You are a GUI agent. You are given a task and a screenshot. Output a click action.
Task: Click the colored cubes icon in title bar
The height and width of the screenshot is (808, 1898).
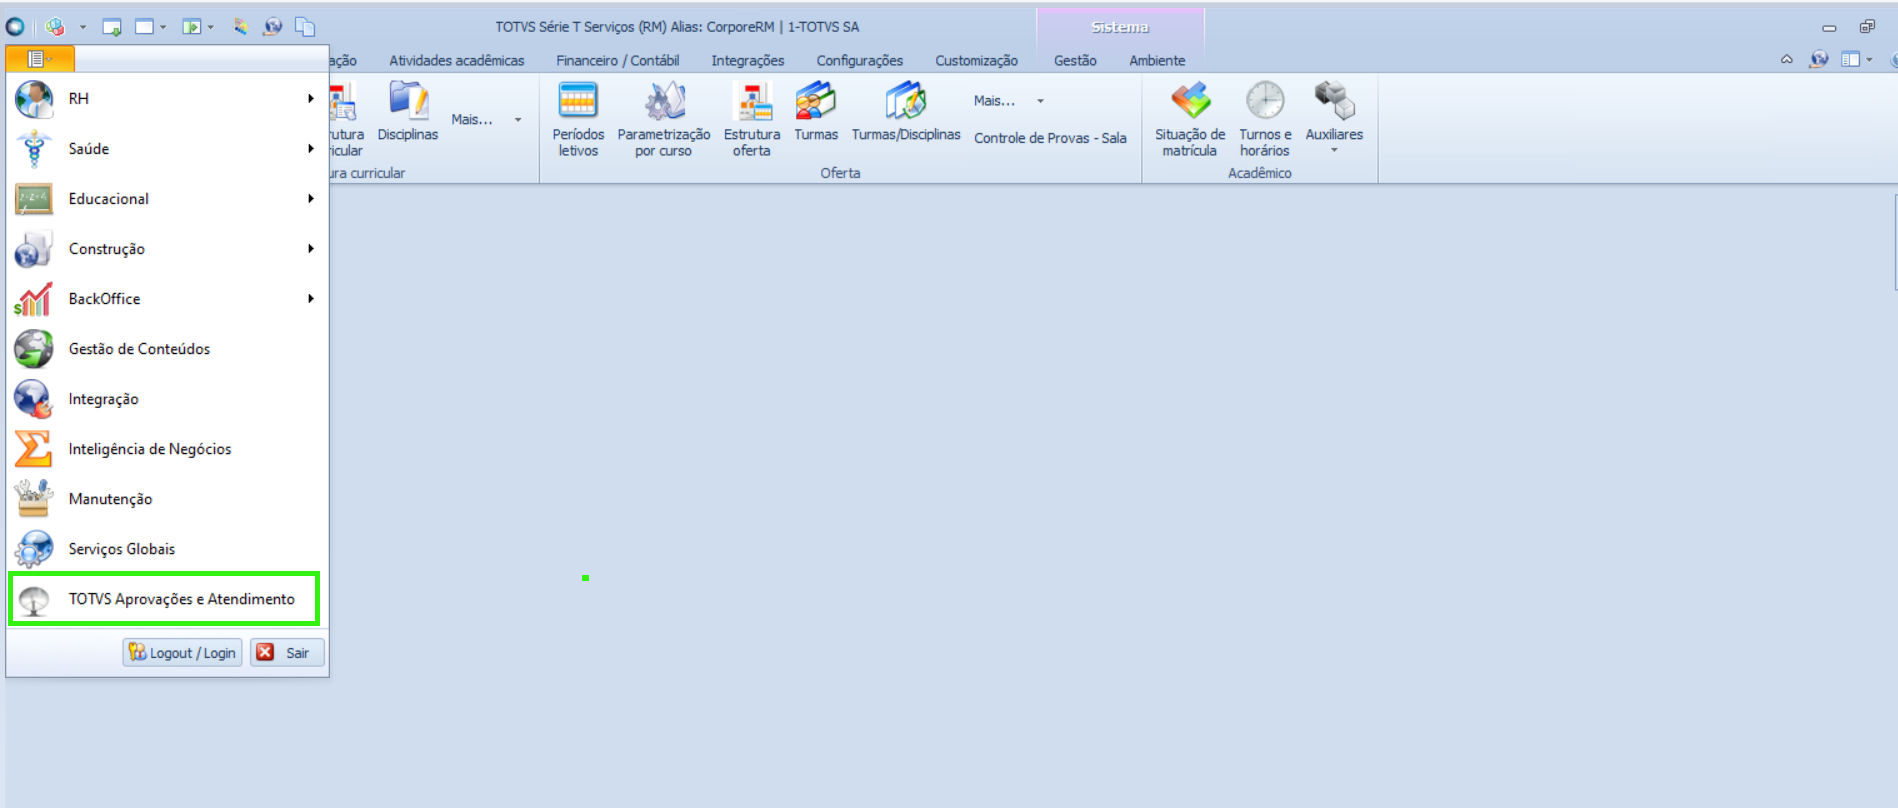pyautogui.click(x=55, y=27)
